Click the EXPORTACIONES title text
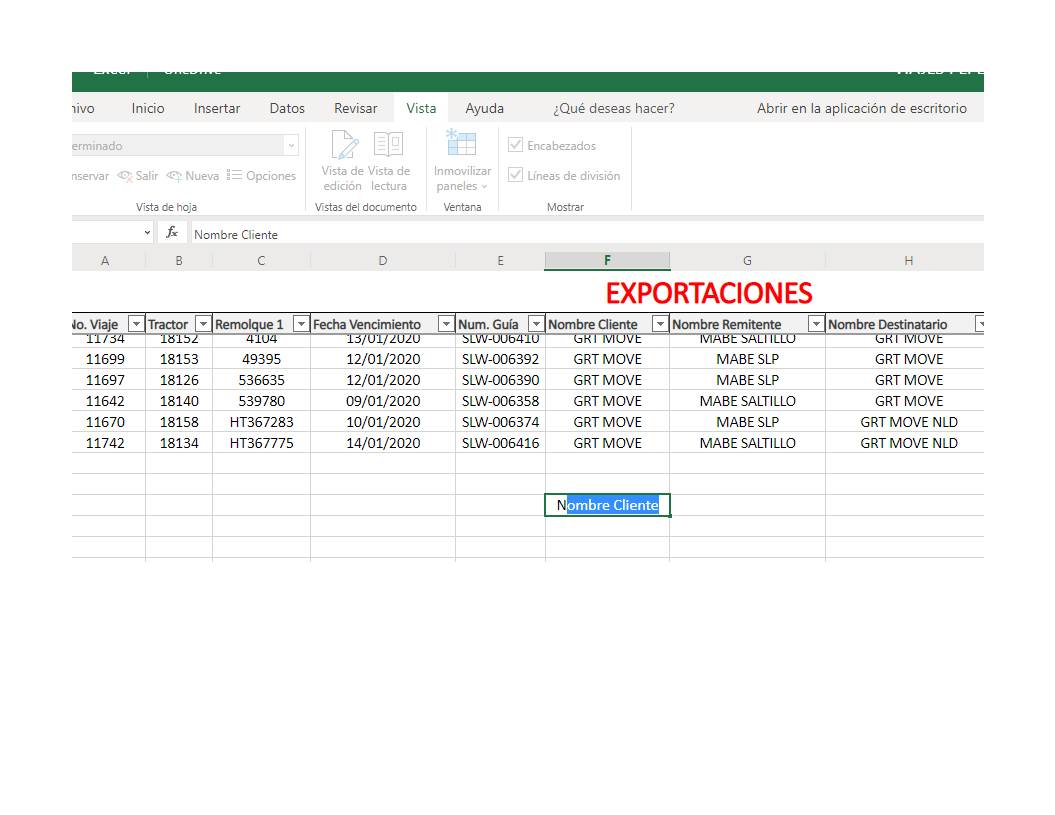Viewport: 1055px width, 815px height. tap(708, 293)
